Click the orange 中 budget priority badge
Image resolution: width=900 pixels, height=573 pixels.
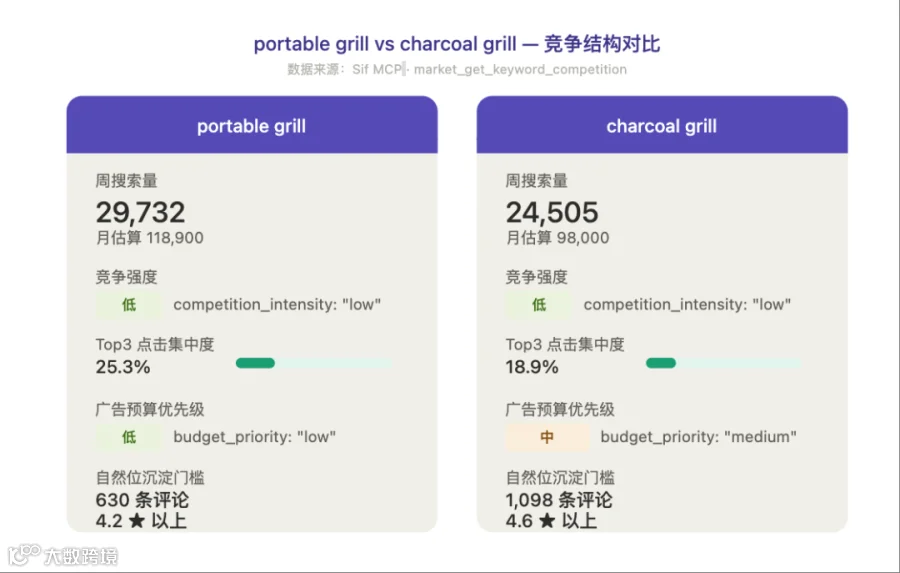547,438
